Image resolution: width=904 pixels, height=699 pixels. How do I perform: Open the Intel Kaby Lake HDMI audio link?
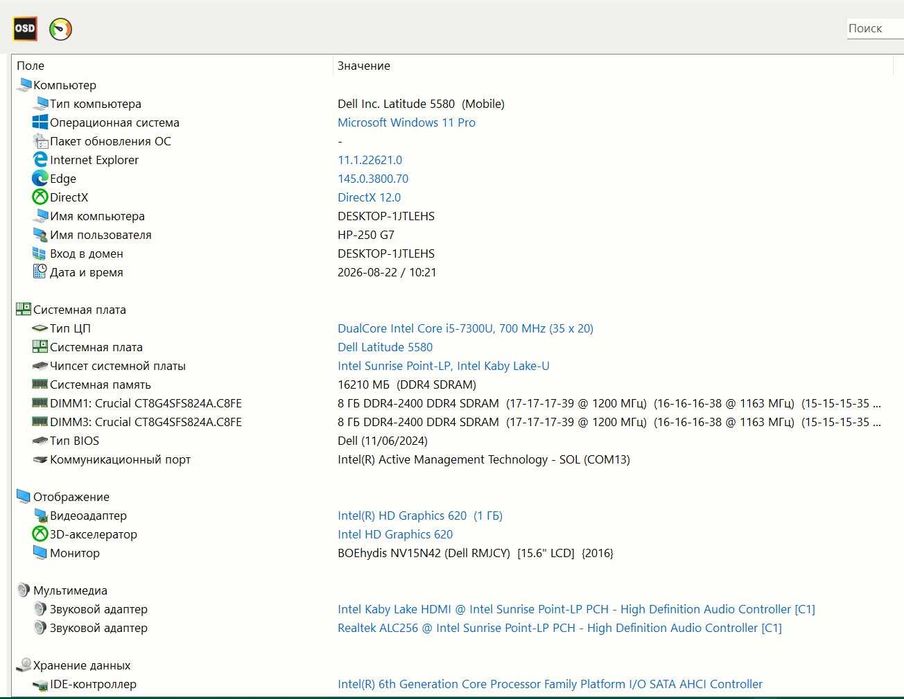576,609
